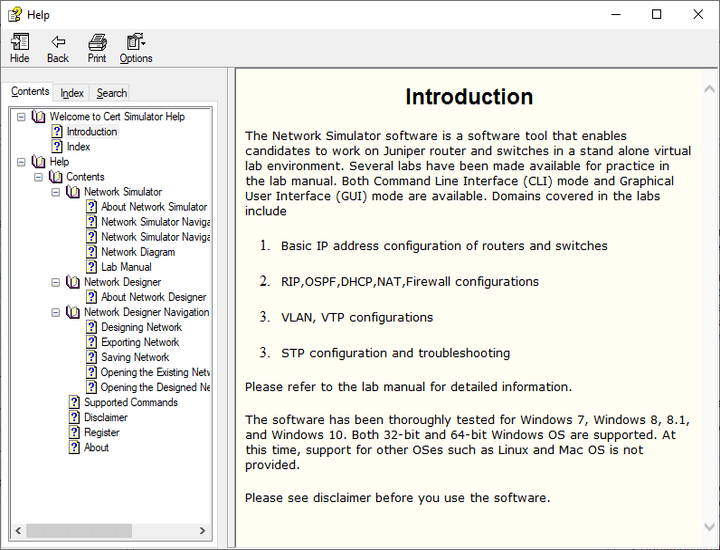
Task: Click the tree's horizontal scrollbar thumb
Action: (79, 531)
